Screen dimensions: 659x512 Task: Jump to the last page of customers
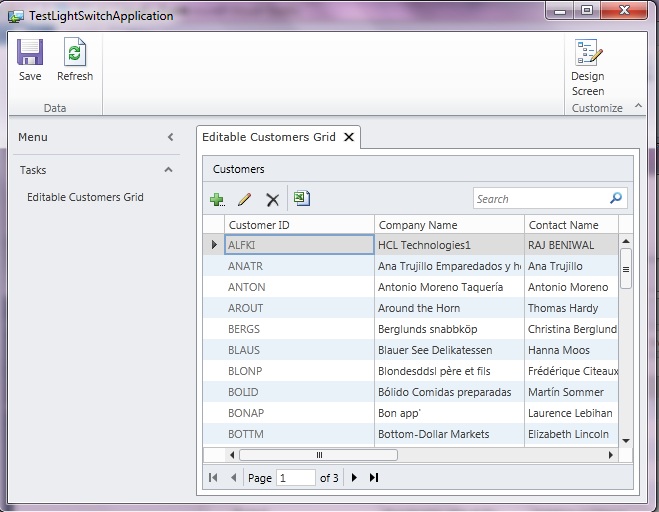click(x=374, y=478)
